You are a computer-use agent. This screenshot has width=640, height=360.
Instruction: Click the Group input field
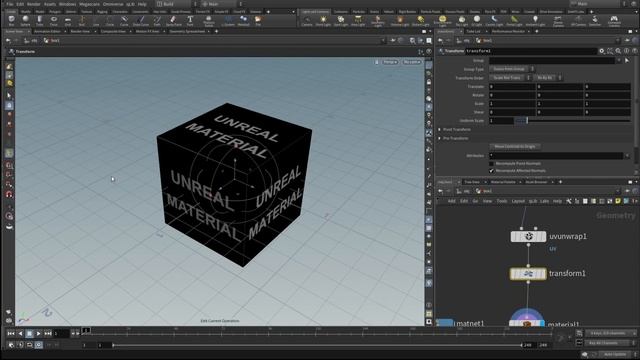click(x=552, y=60)
